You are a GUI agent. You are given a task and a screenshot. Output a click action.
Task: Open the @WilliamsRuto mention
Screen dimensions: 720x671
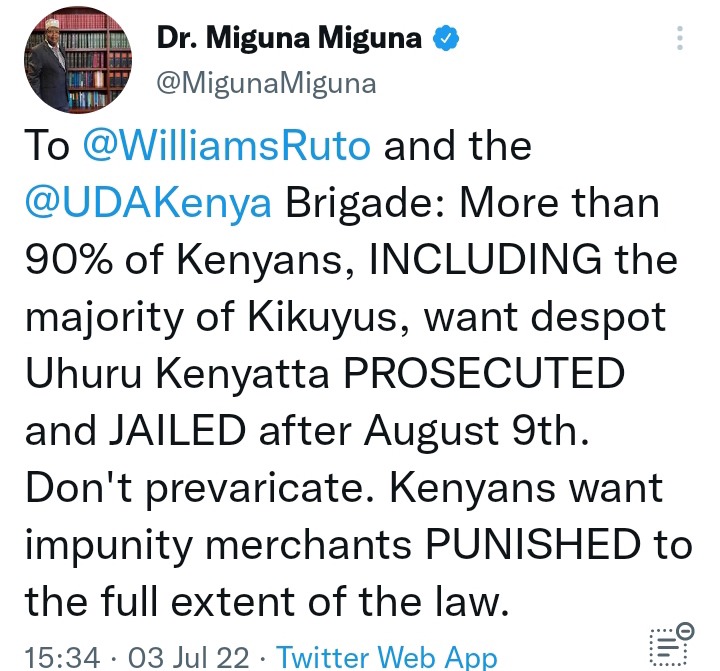point(227,146)
